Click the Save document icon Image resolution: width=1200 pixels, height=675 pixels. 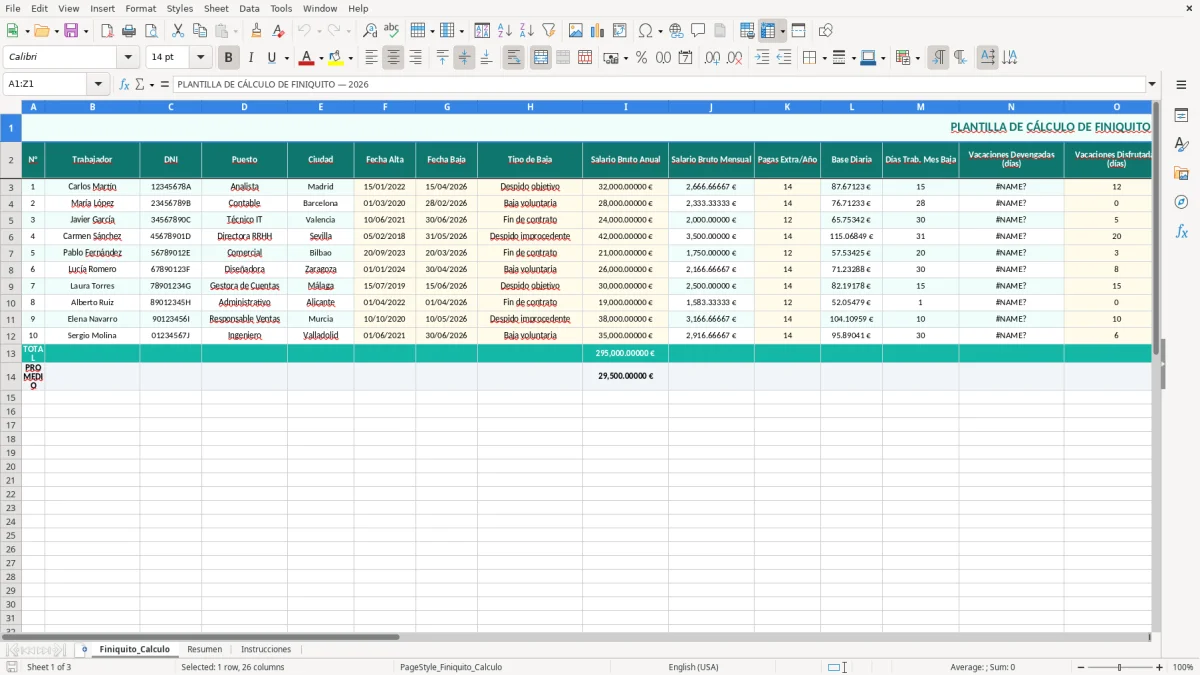point(71,31)
